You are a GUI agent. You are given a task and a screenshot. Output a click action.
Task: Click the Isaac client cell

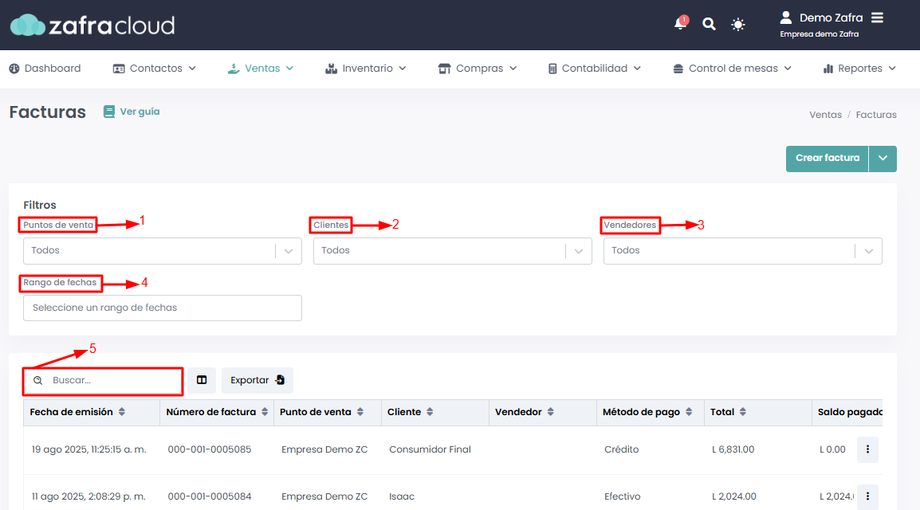(x=402, y=497)
